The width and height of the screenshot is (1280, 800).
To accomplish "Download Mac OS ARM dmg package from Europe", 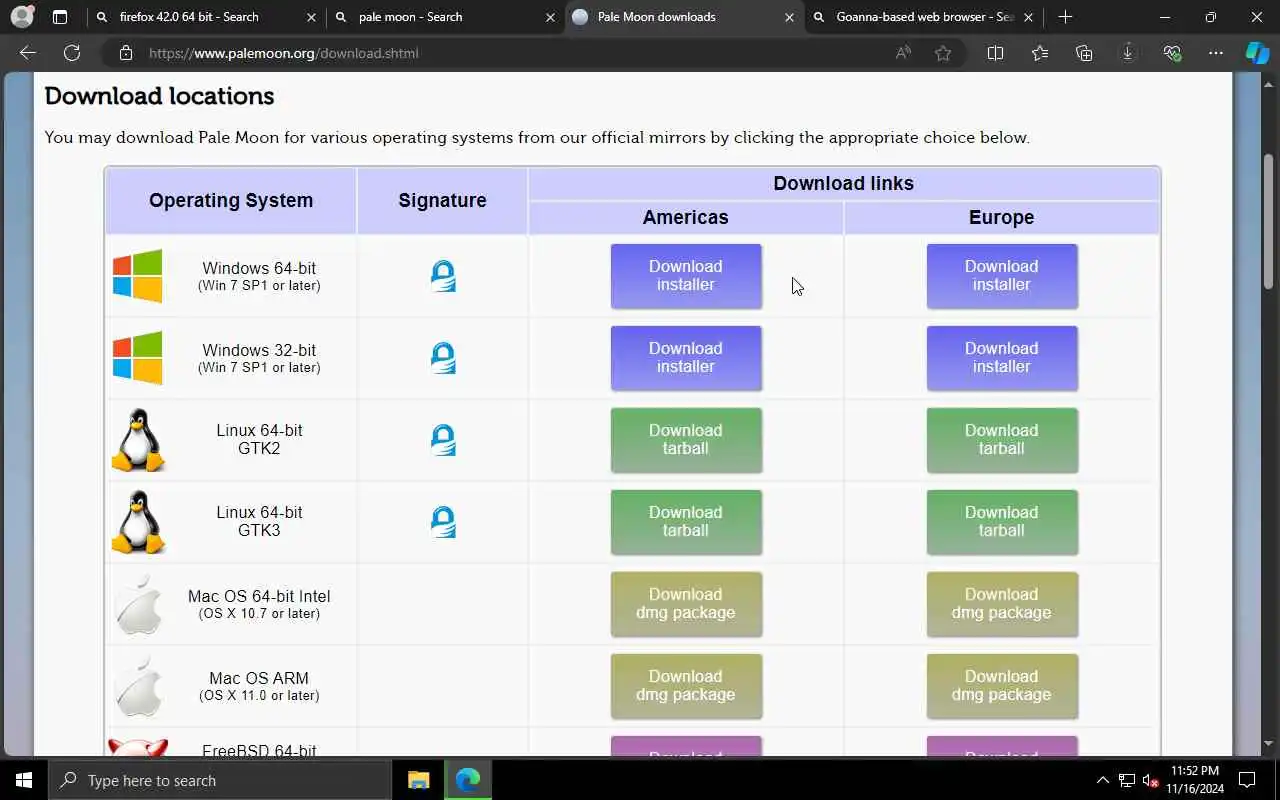I will click(1002, 686).
